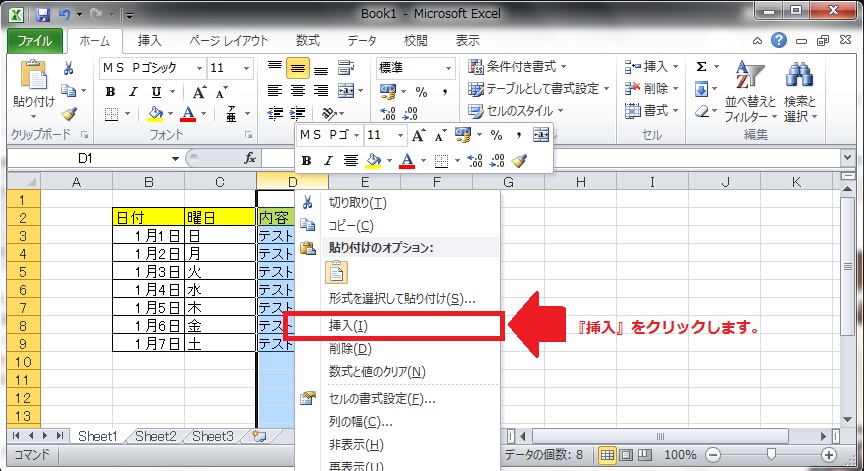Click the ribbon font color A button

pyautogui.click(x=188, y=114)
